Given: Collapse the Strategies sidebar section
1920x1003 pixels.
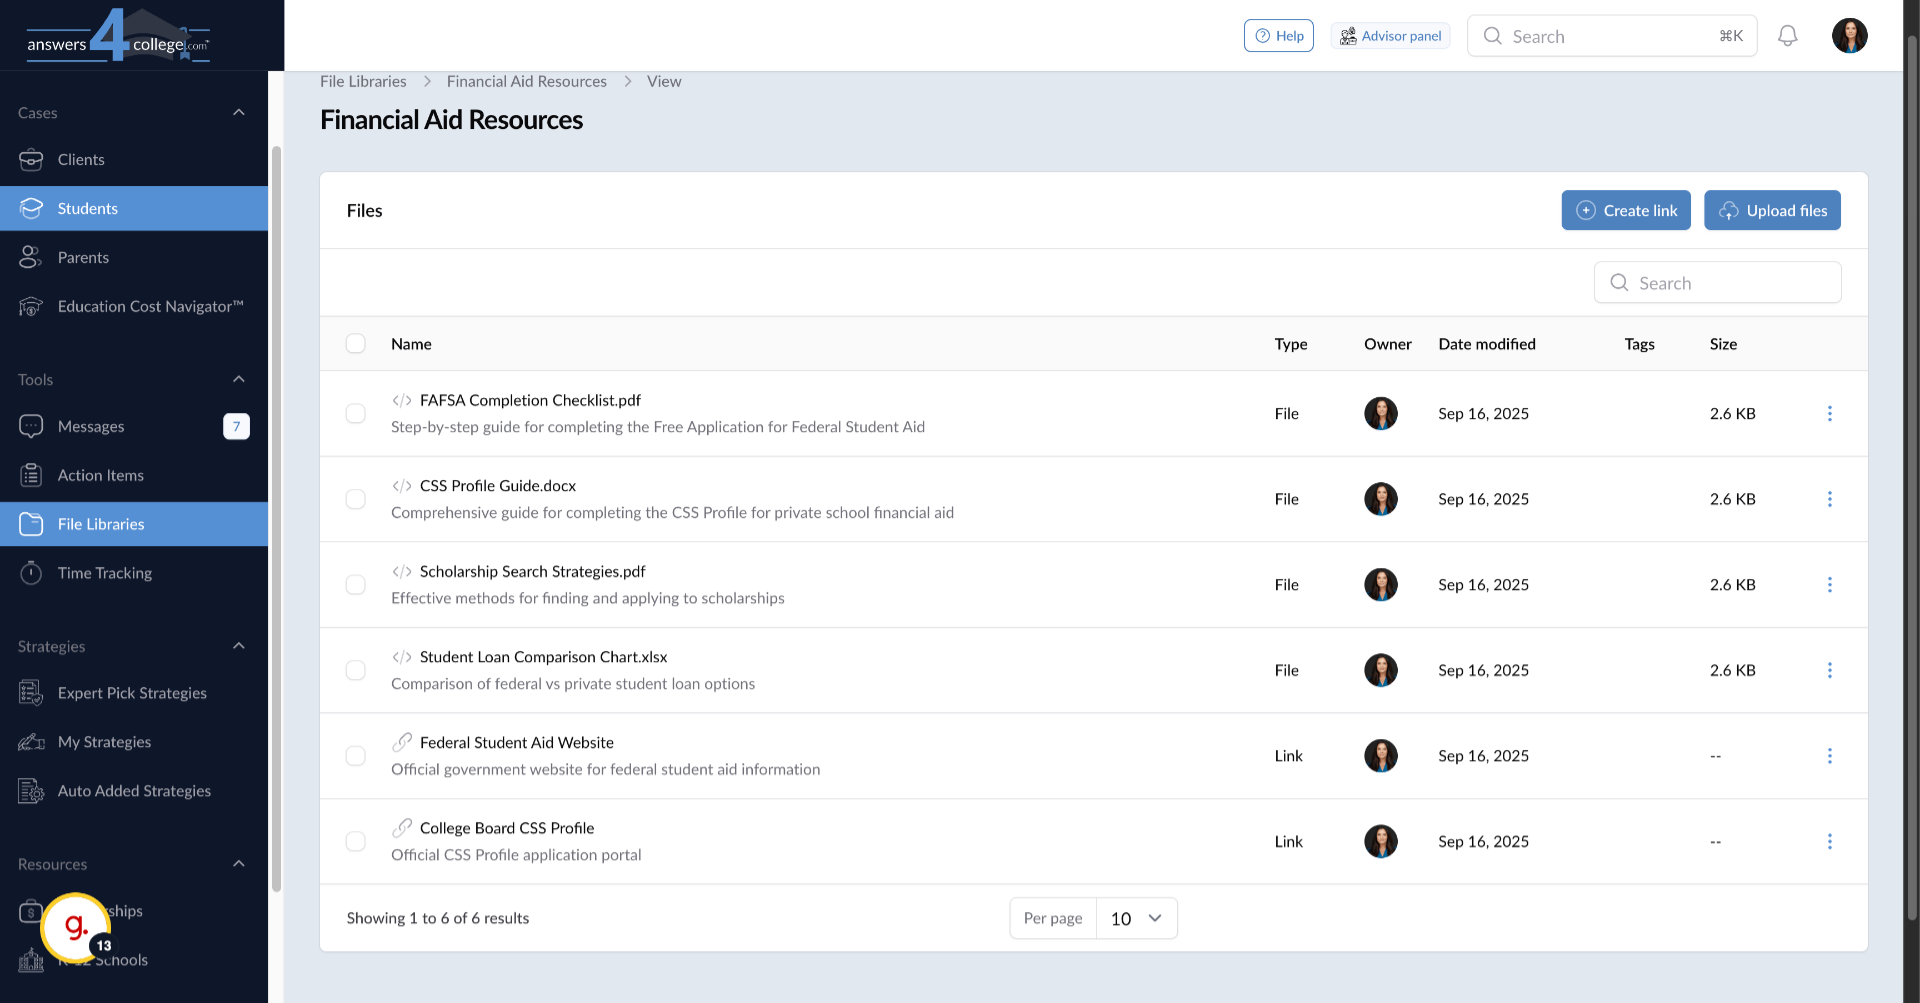Looking at the screenshot, I should tap(238, 646).
